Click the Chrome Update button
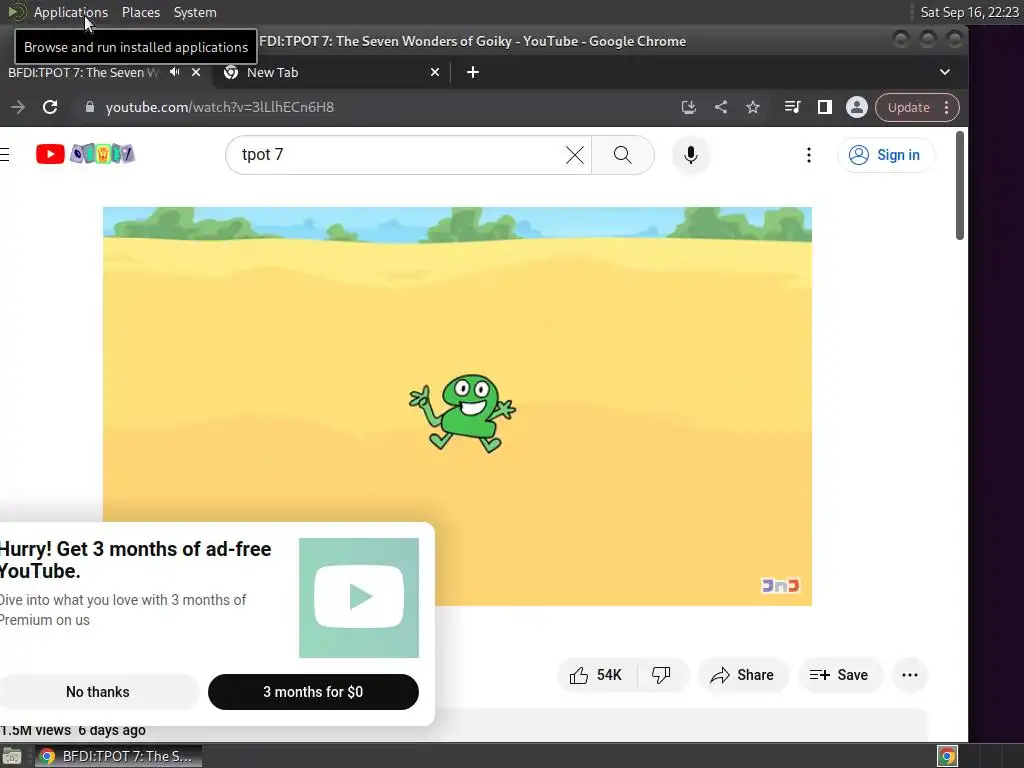This screenshot has height=768, width=1024. [908, 108]
